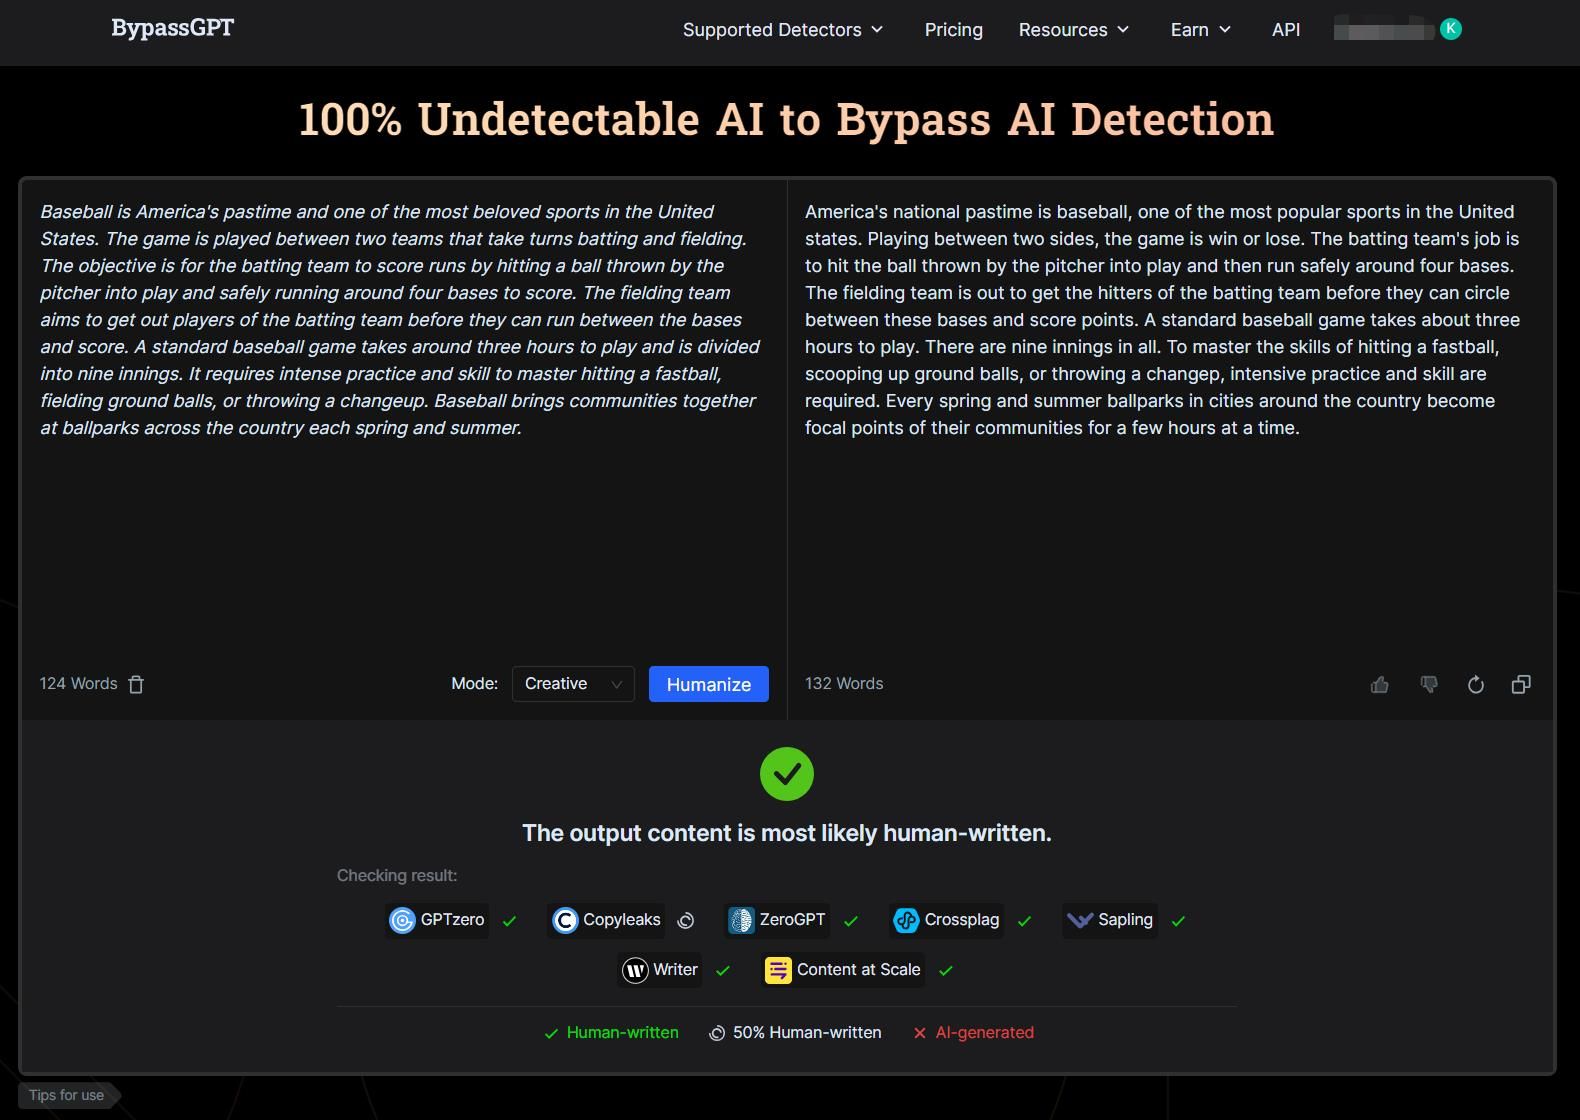Image resolution: width=1580 pixels, height=1120 pixels.
Task: Click the ZeroGPT detector logo
Action: pyautogui.click(x=741, y=920)
